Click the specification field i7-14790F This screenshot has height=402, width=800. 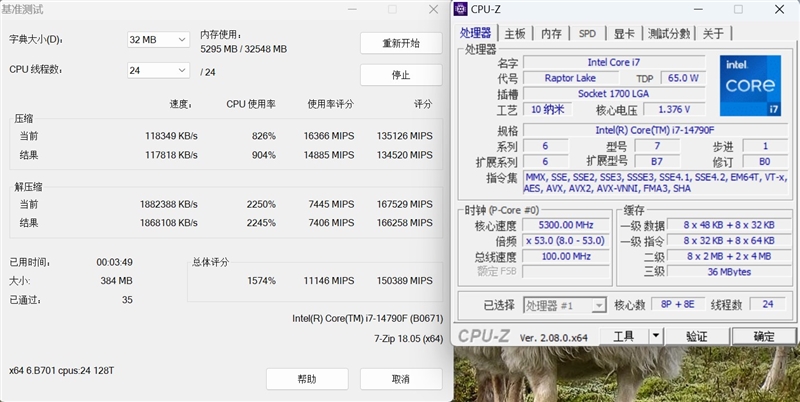[x=655, y=130]
